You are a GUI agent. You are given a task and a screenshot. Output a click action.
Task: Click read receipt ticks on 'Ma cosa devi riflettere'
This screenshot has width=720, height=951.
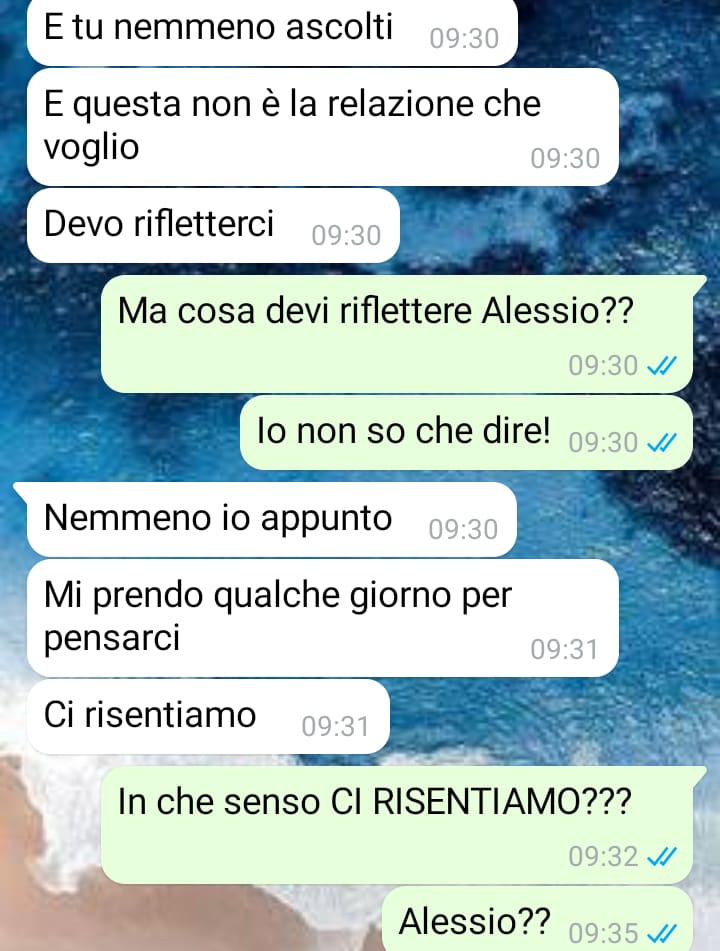(x=662, y=366)
